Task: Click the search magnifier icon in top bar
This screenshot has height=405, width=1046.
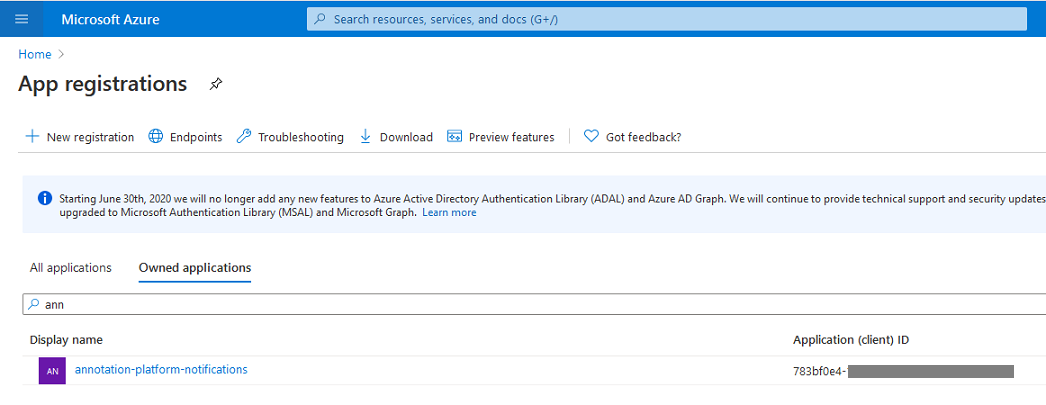Action: (x=320, y=19)
